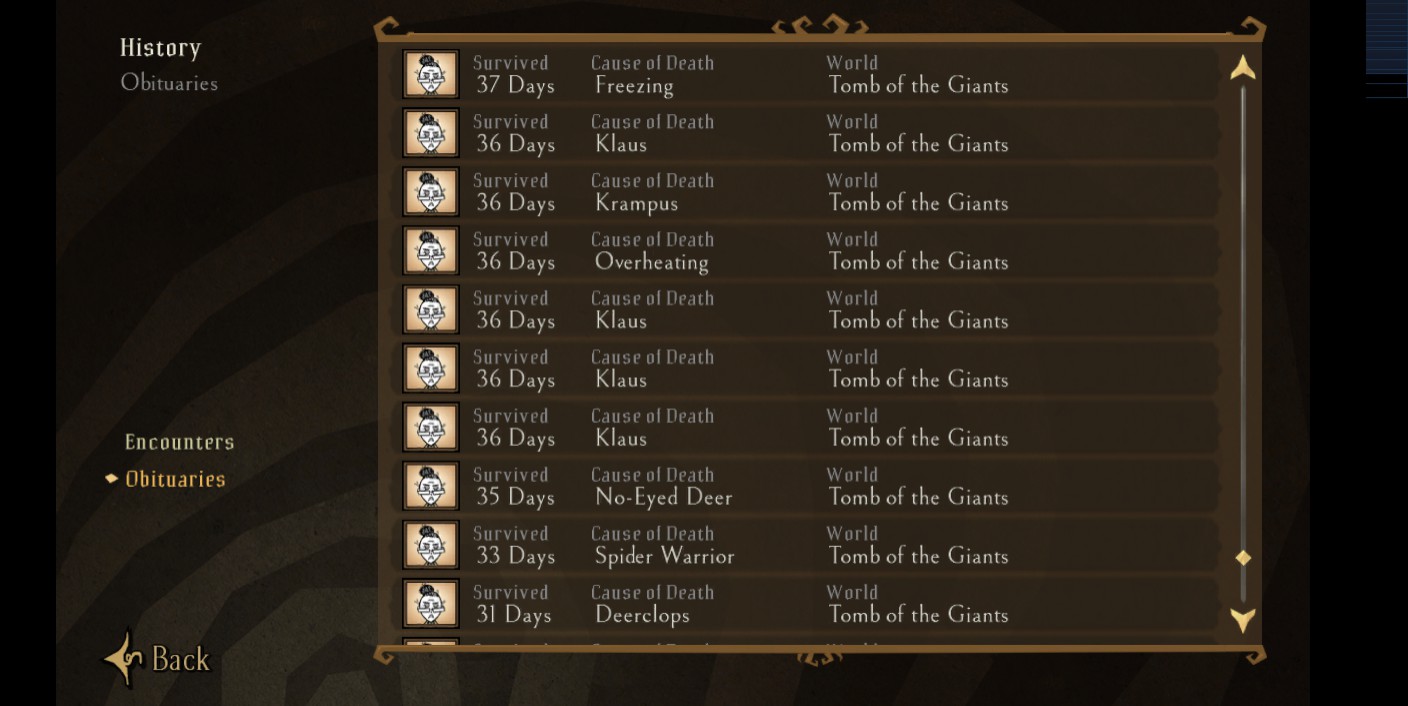
Task: Select the 37 Days Freezing entry
Action: click(800, 74)
